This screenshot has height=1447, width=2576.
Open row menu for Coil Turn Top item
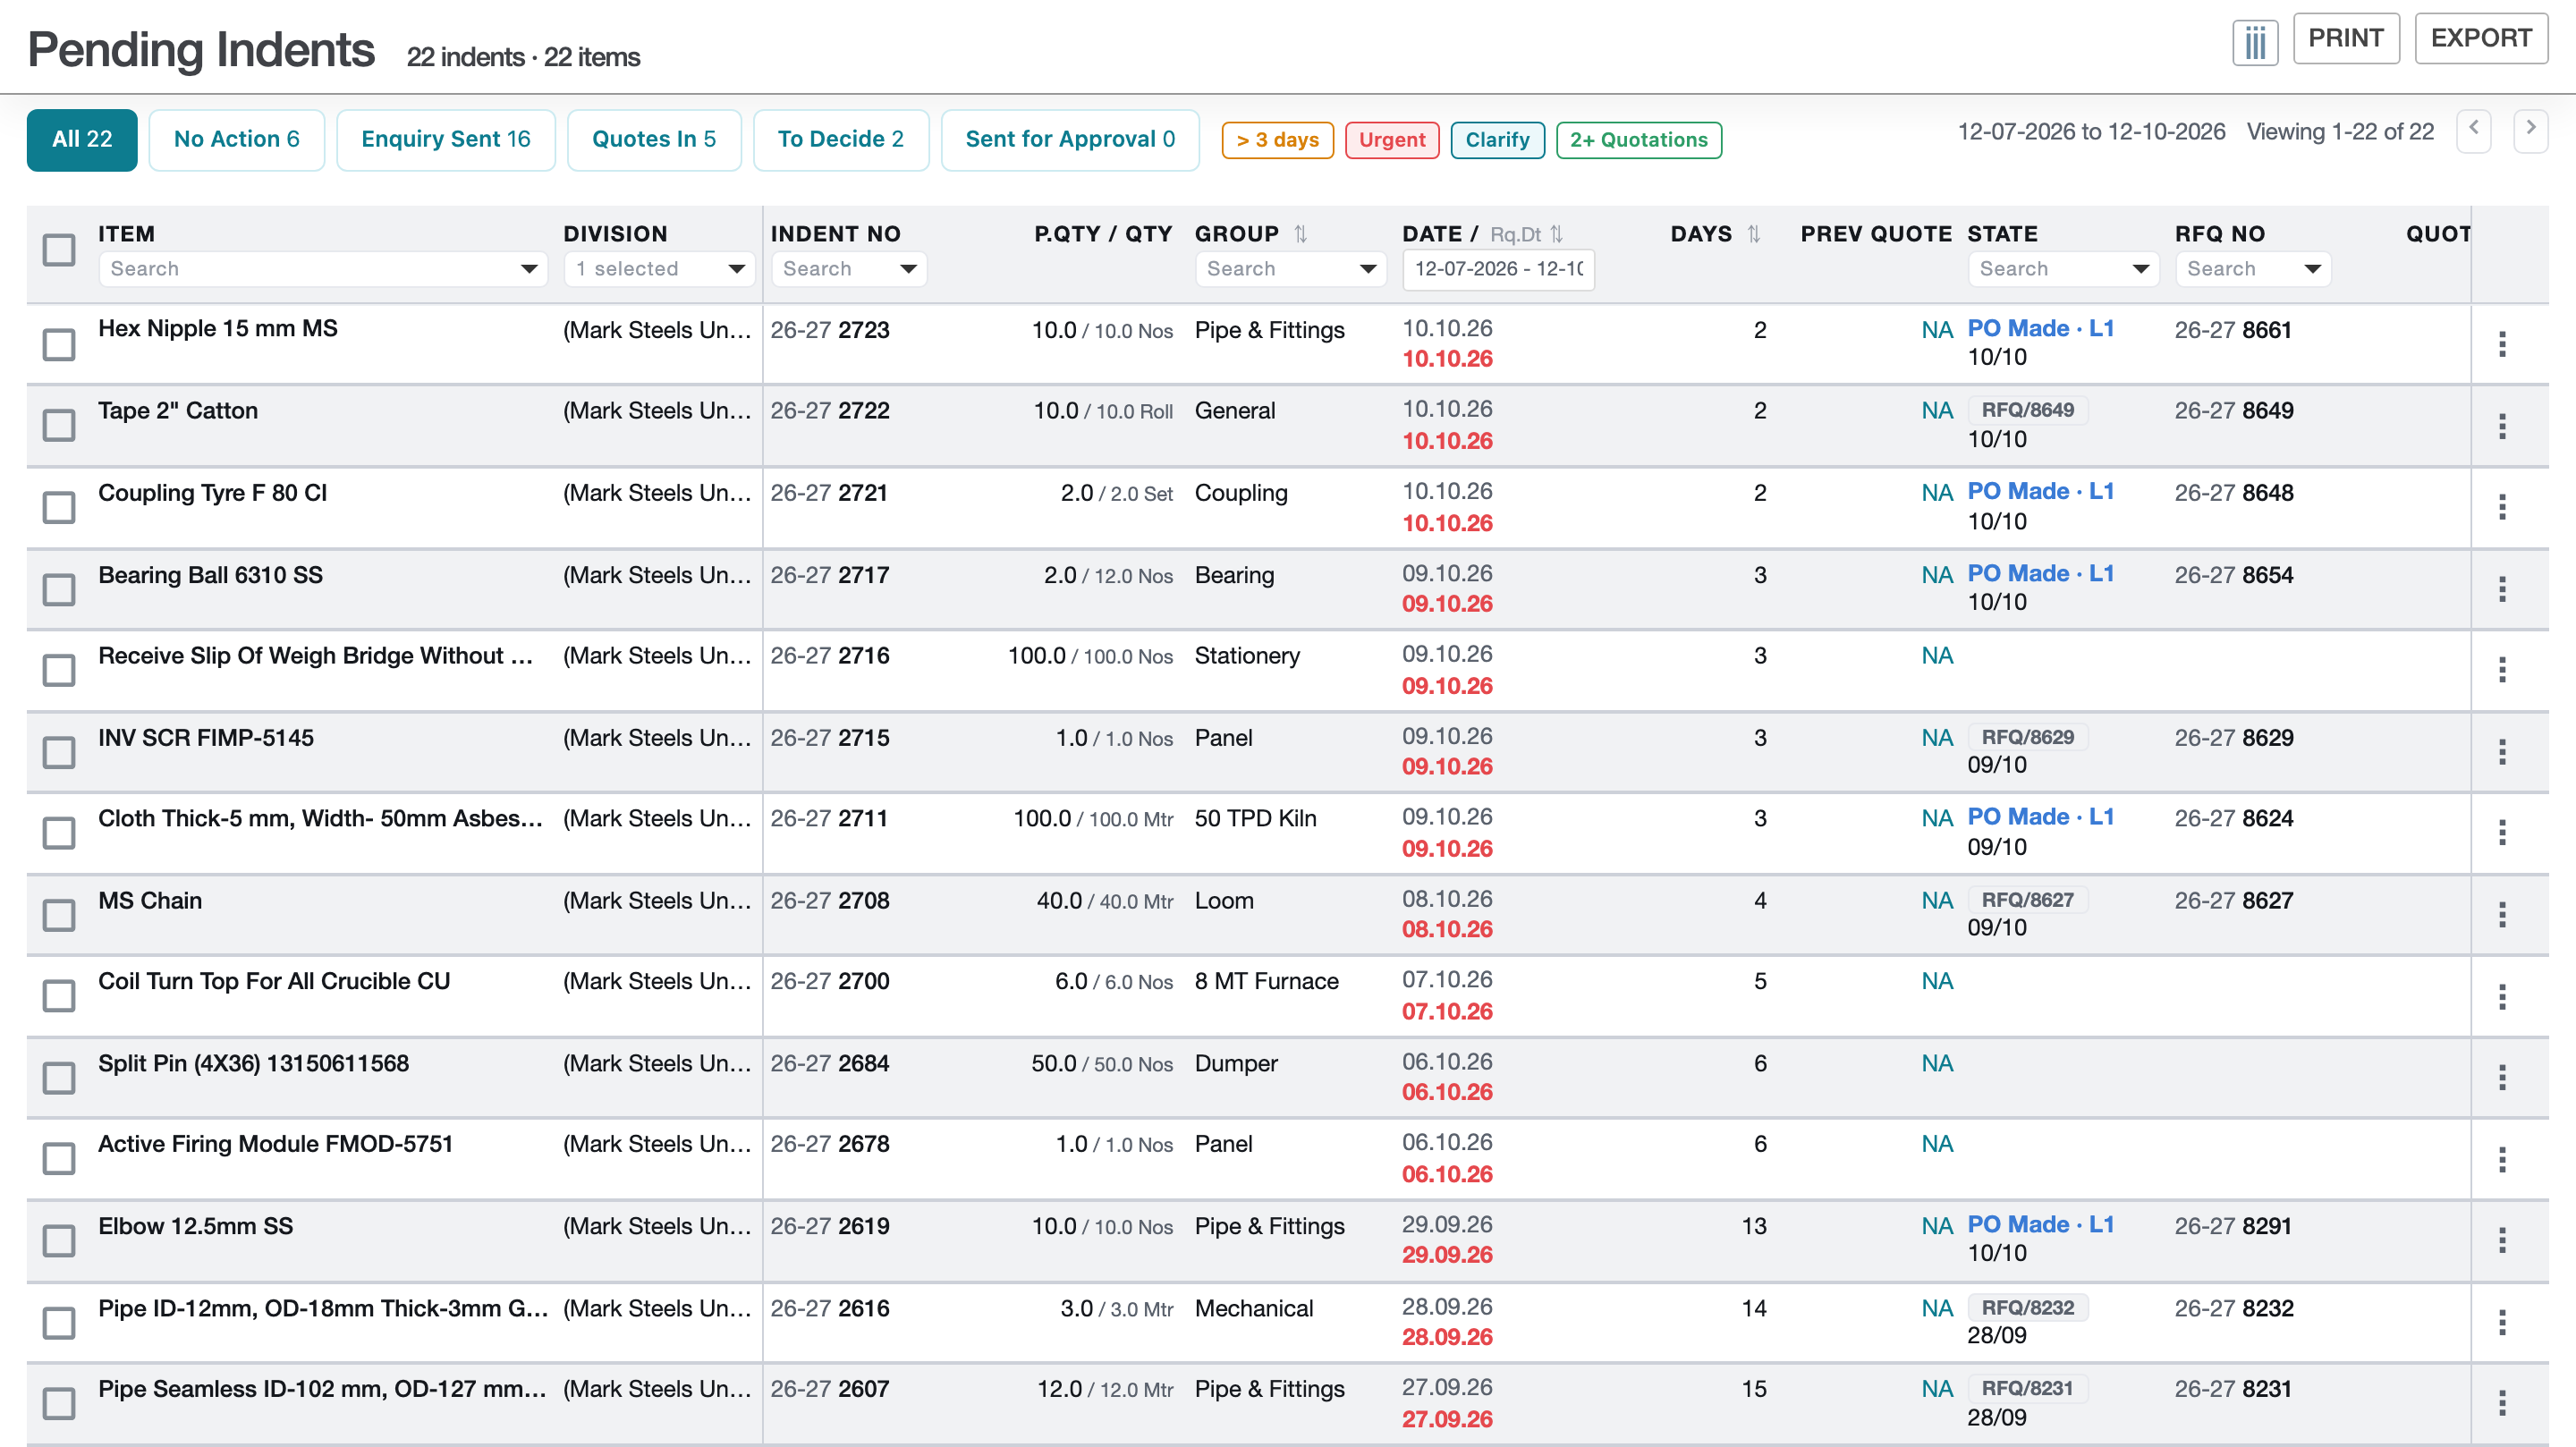(2502, 996)
